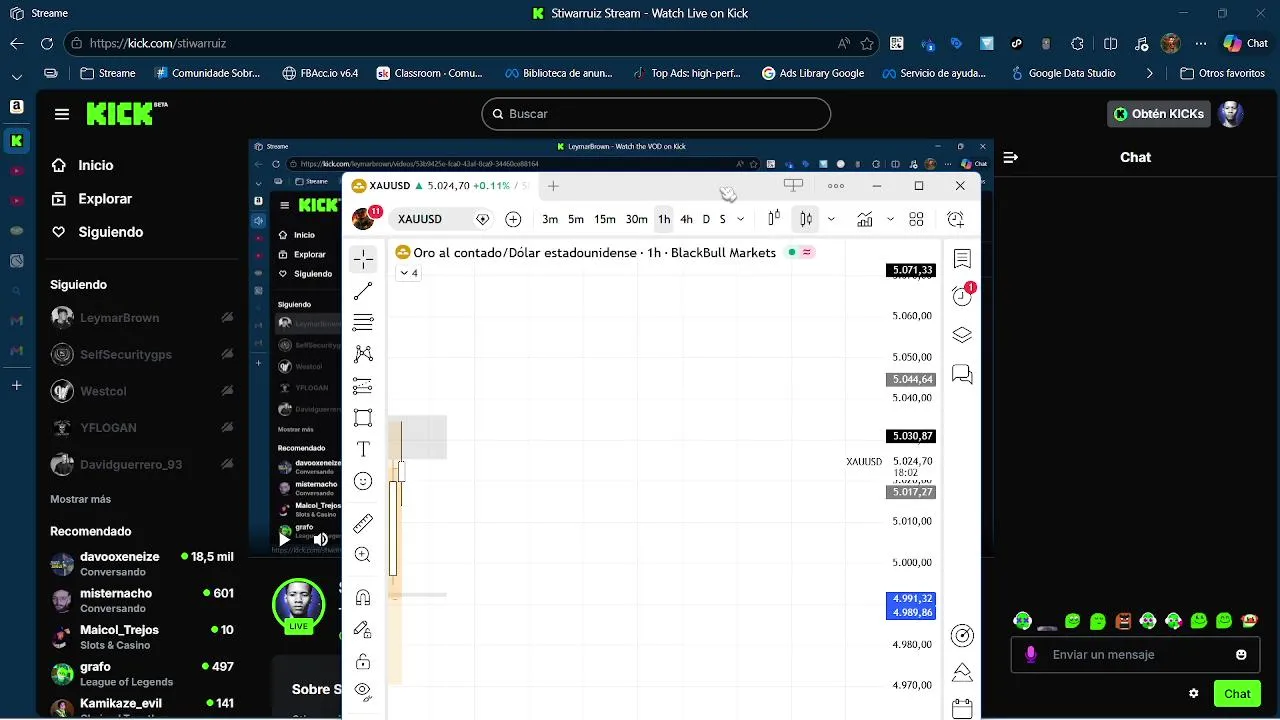The width and height of the screenshot is (1280, 720).
Task: Click Mostrar más under Siguiendo
Action: [81, 499]
